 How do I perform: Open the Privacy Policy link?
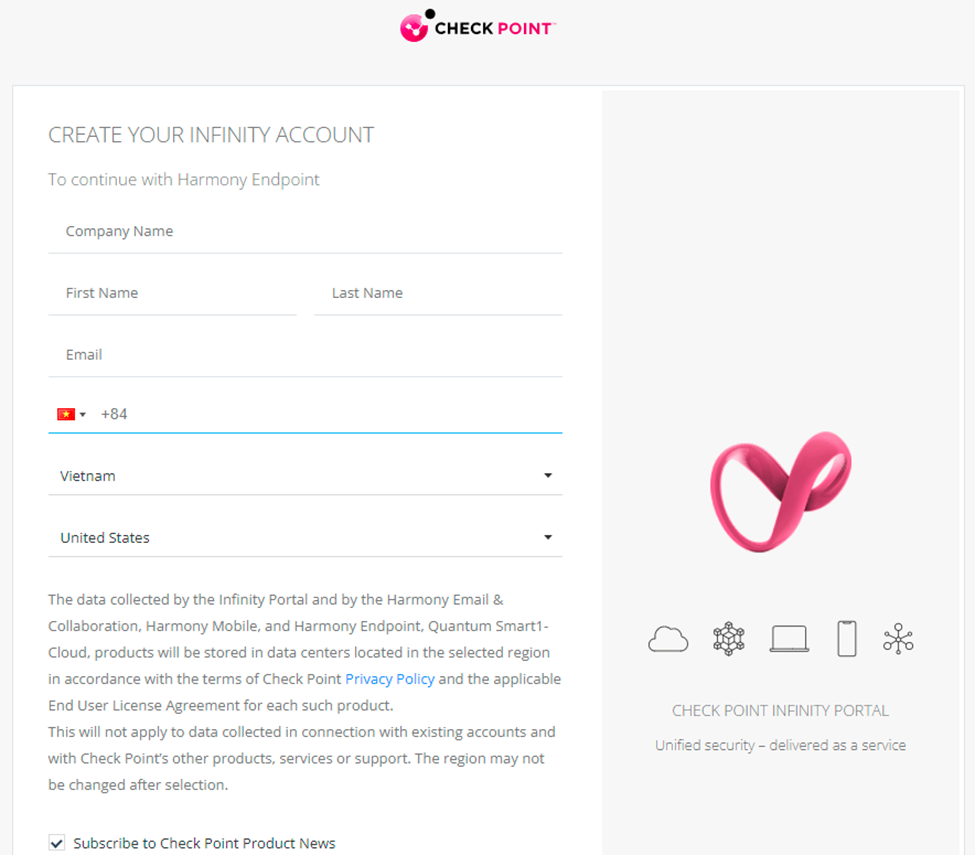390,679
